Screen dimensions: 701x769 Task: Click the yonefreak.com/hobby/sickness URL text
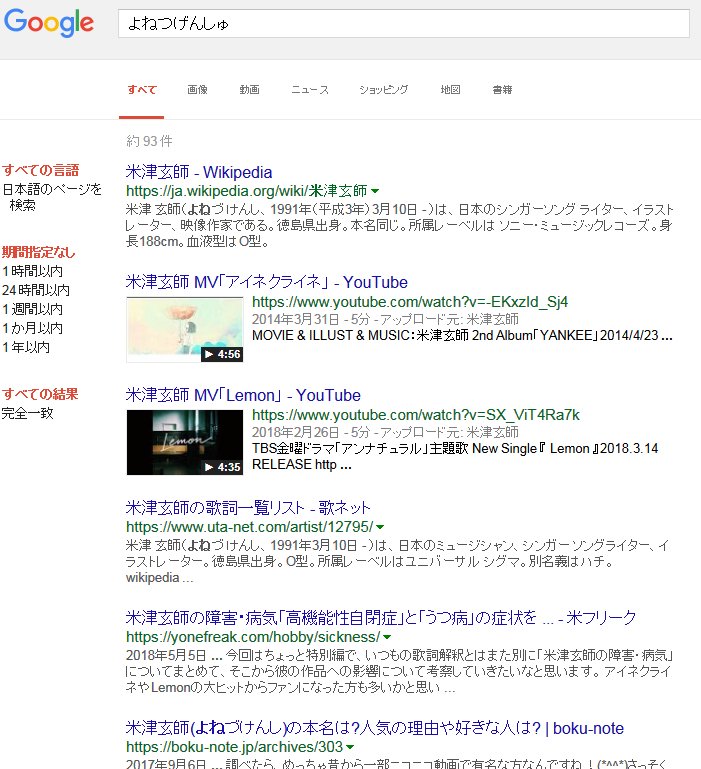253,637
